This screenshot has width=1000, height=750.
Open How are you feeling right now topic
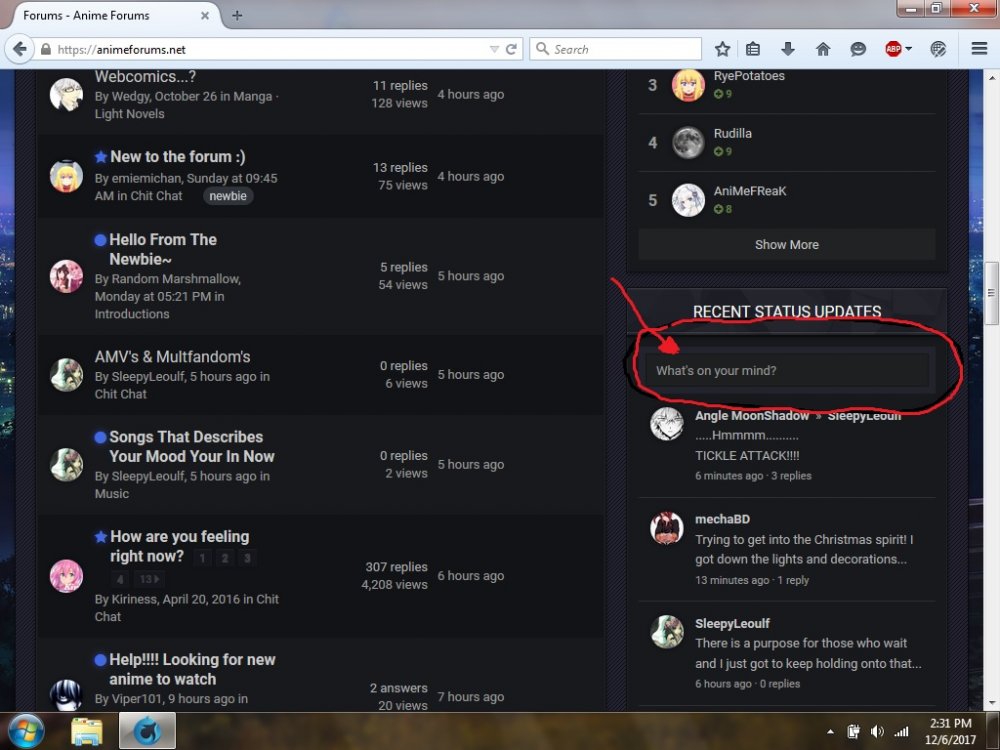tap(179, 546)
